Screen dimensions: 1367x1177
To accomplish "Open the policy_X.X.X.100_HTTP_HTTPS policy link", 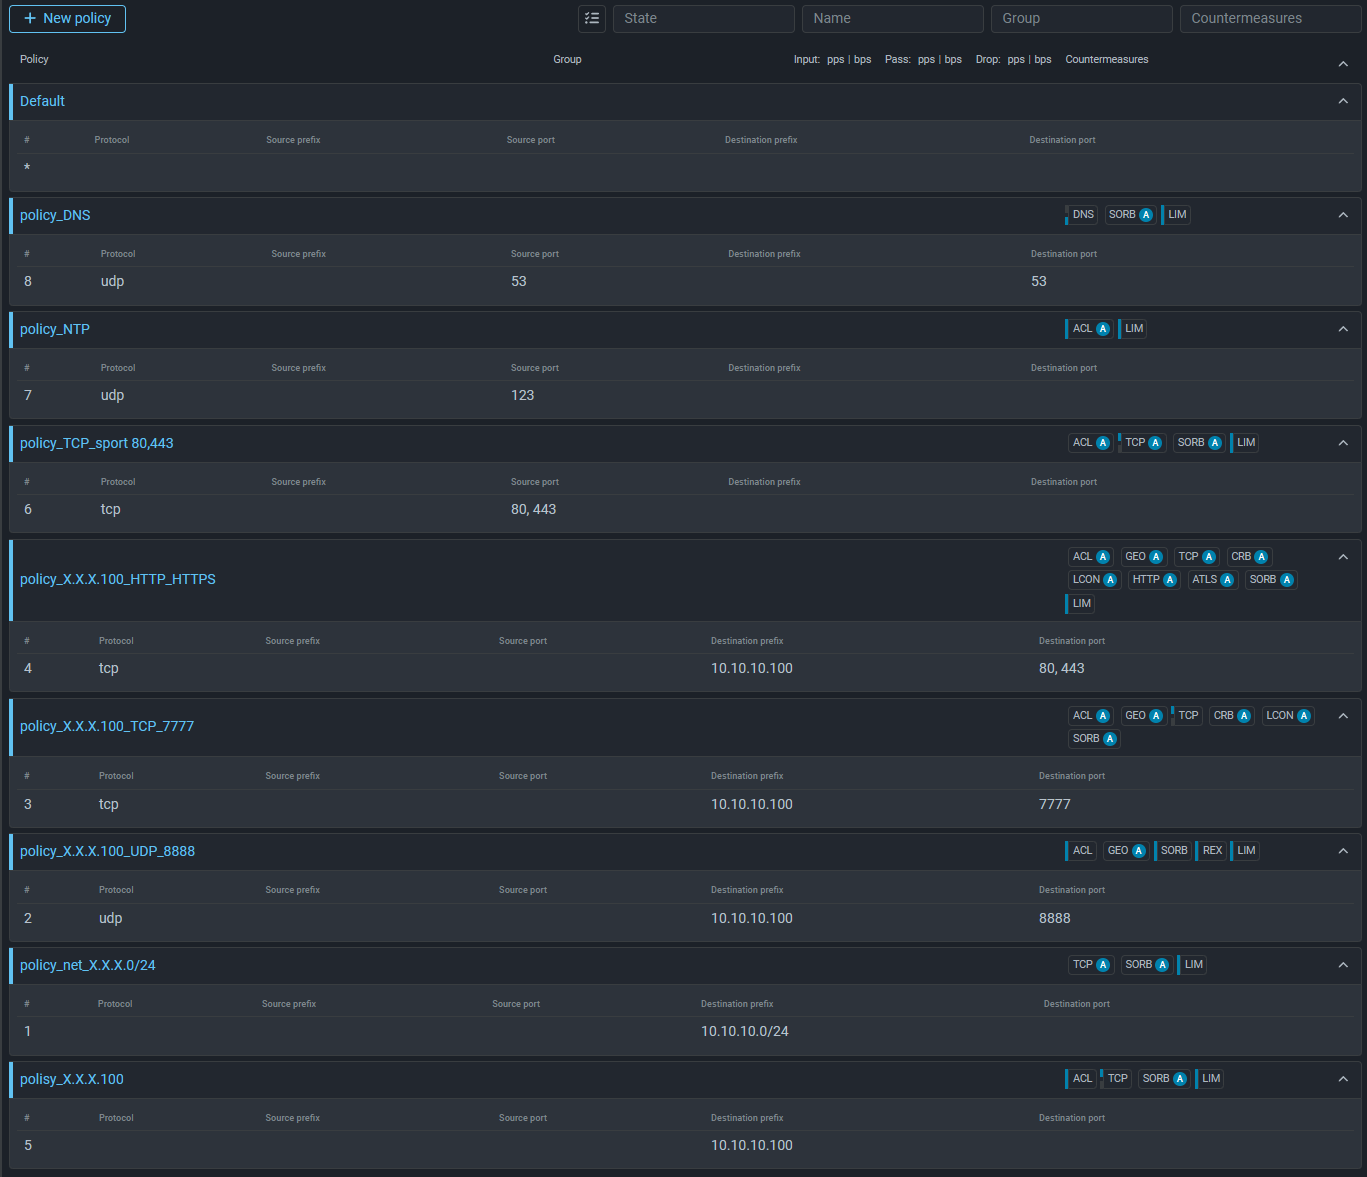I will (x=118, y=579).
